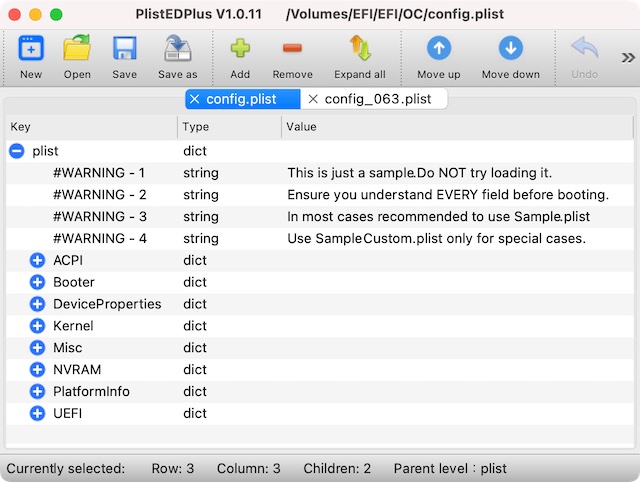Collapse the plist root node
The image size is (640, 482).
tap(17, 151)
